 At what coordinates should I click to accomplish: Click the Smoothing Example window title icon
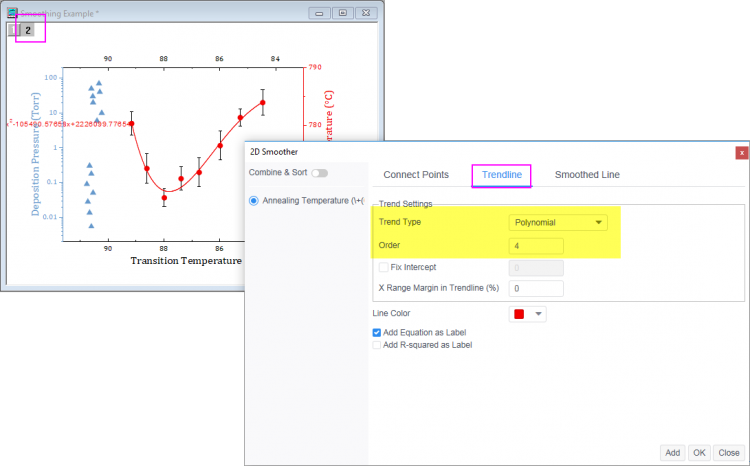(12, 13)
